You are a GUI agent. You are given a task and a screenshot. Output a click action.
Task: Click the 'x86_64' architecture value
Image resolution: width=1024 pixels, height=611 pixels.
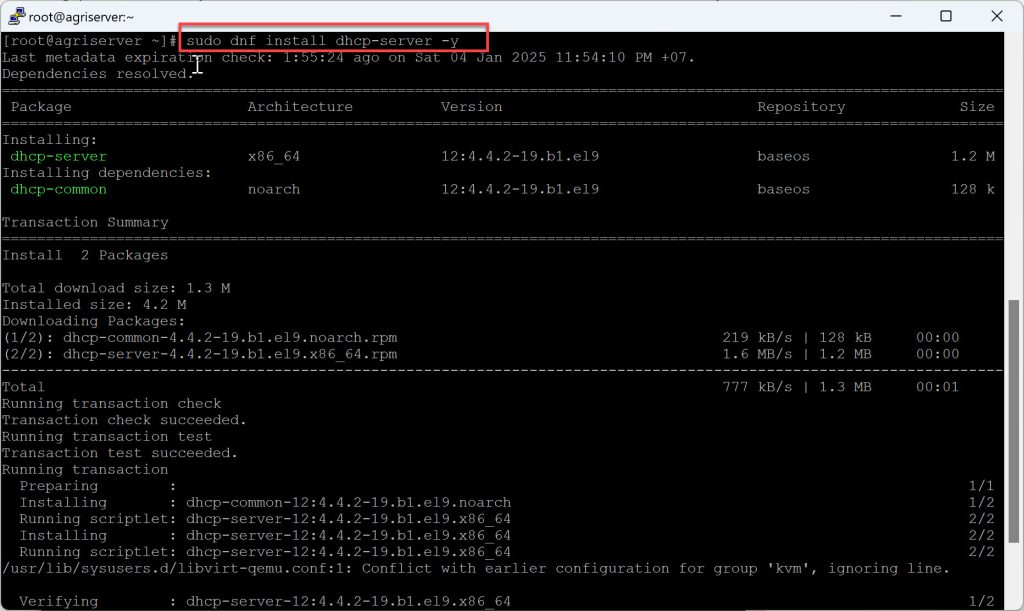point(274,156)
